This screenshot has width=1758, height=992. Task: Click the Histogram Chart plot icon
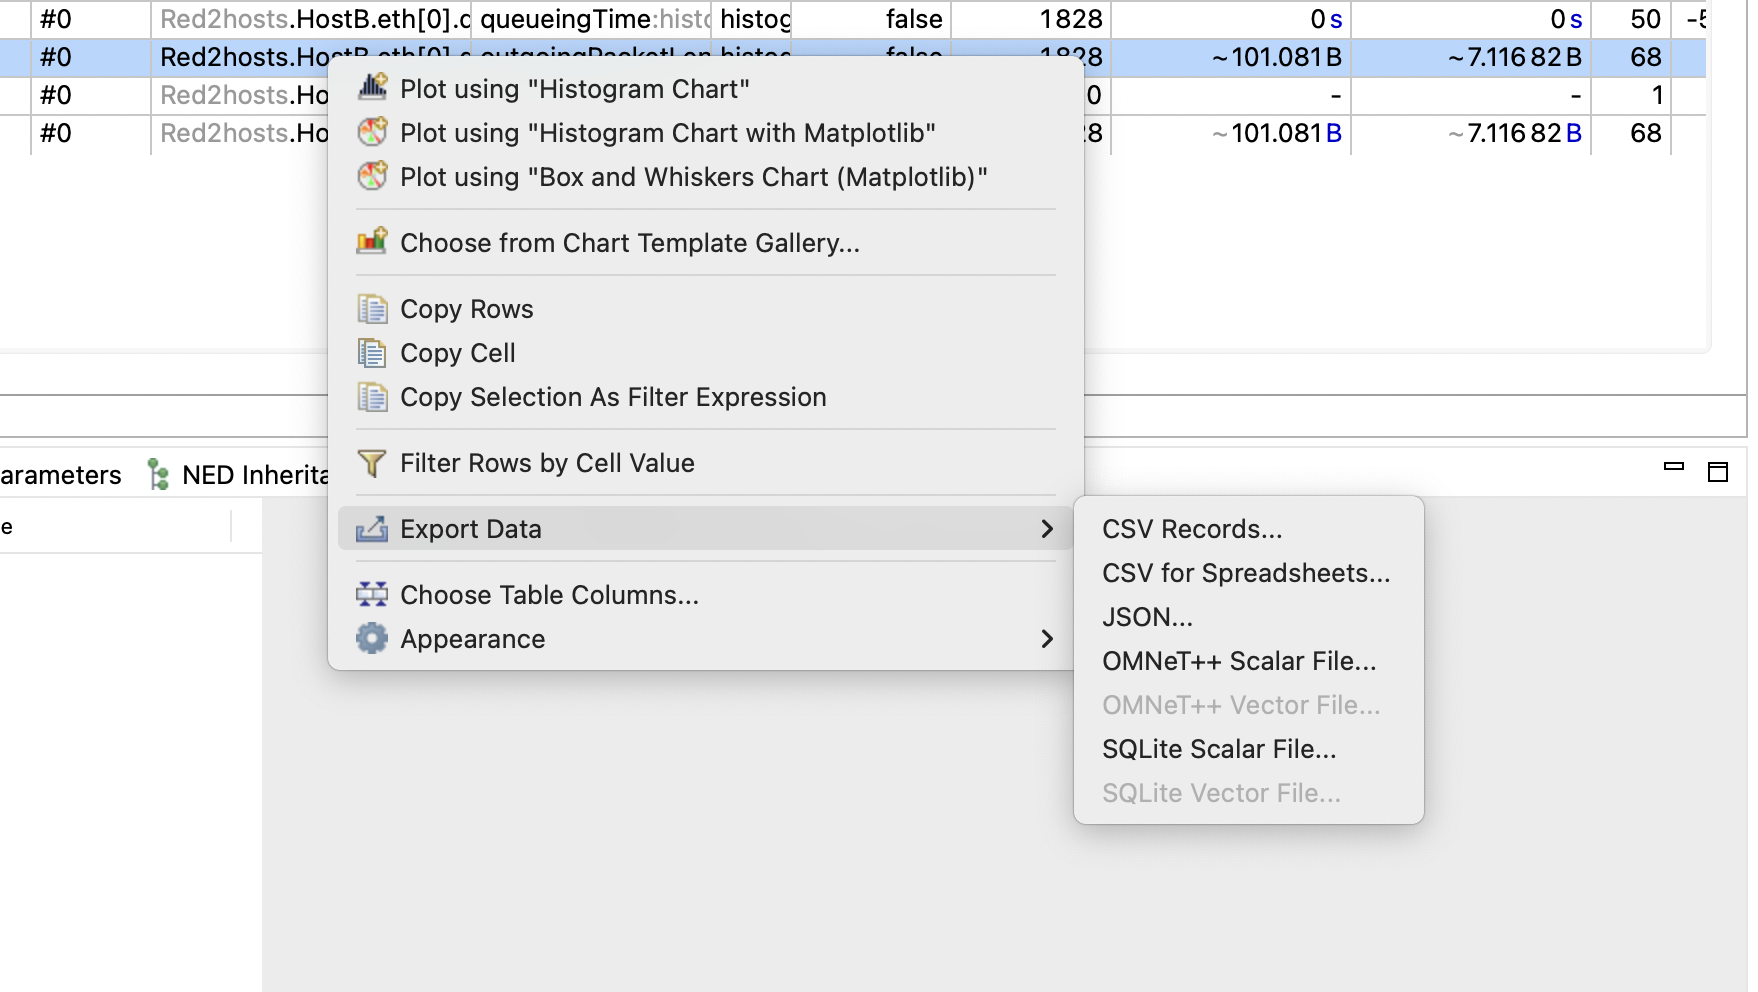[x=372, y=88]
